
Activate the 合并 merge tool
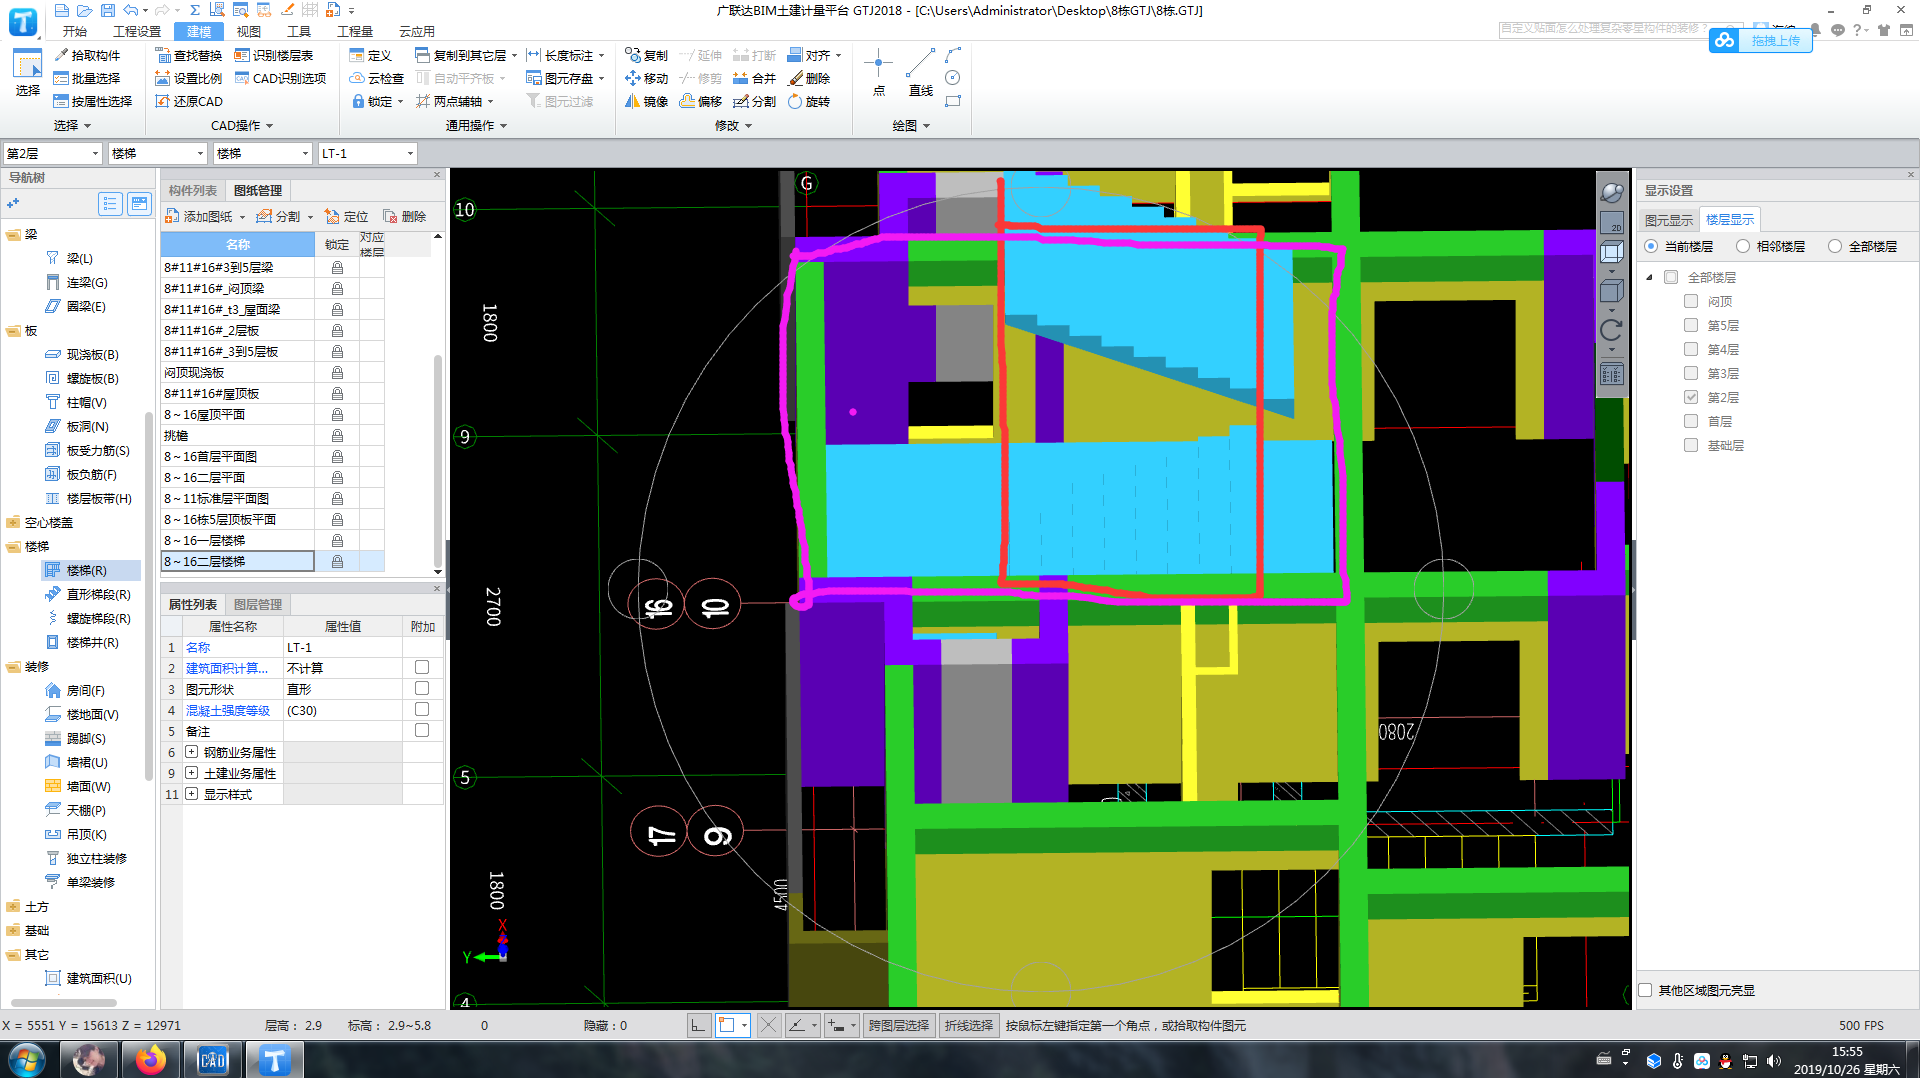pos(754,78)
